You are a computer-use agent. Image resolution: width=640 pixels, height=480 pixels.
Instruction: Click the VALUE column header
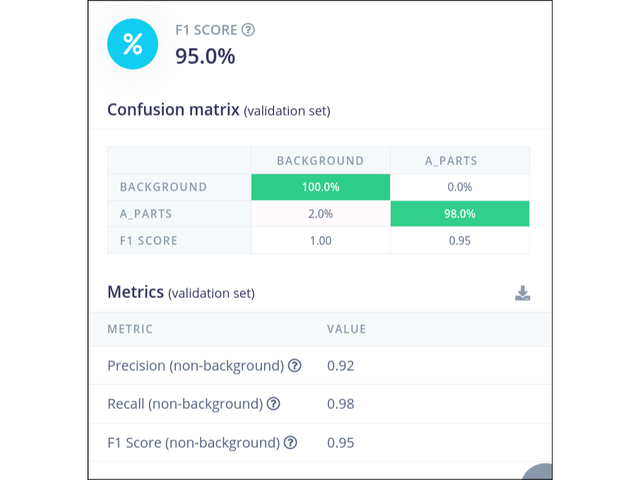[x=346, y=328]
